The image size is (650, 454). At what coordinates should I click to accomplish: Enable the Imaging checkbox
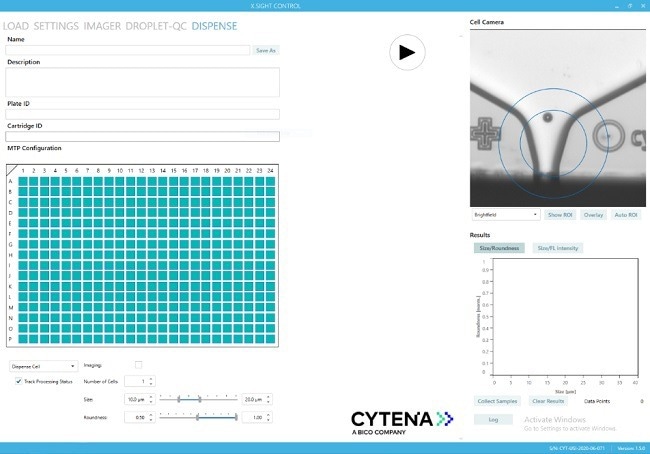pyautogui.click(x=138, y=365)
